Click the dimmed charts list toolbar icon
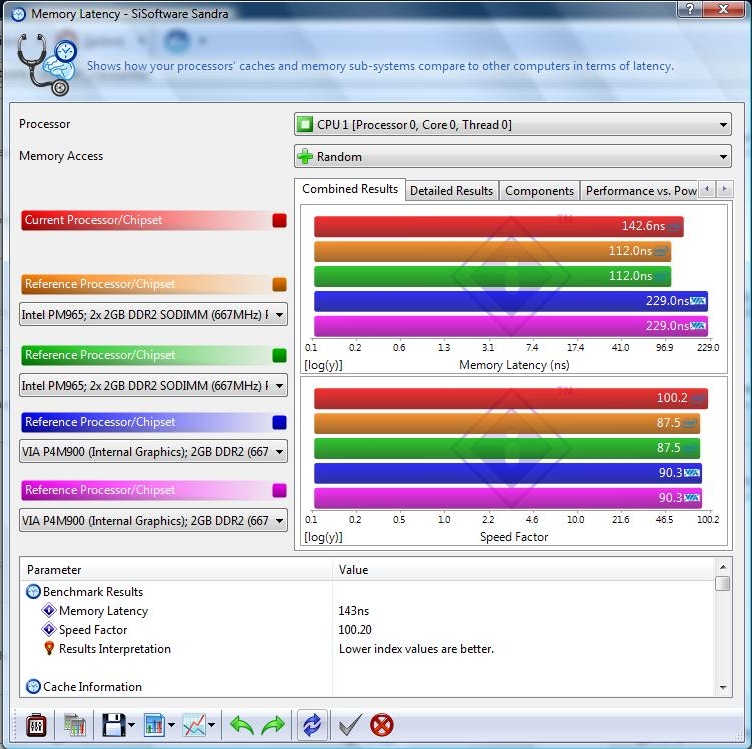Viewport: 752px width, 749px height. click(x=74, y=726)
